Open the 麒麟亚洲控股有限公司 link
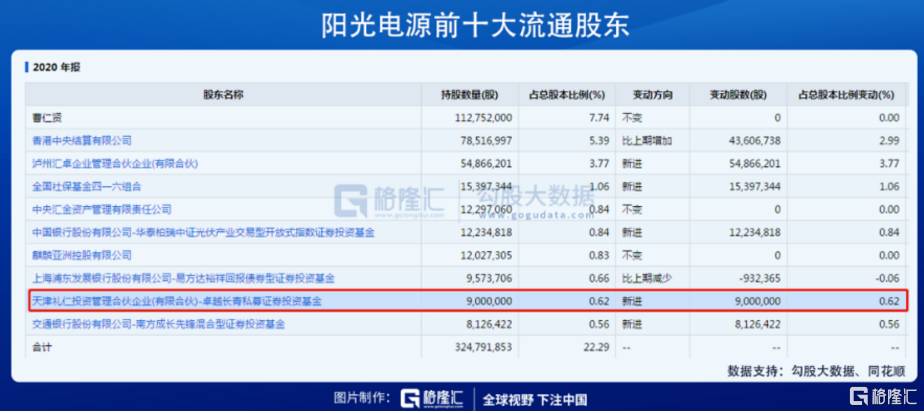Viewport: 924px width, 413px height. point(81,256)
